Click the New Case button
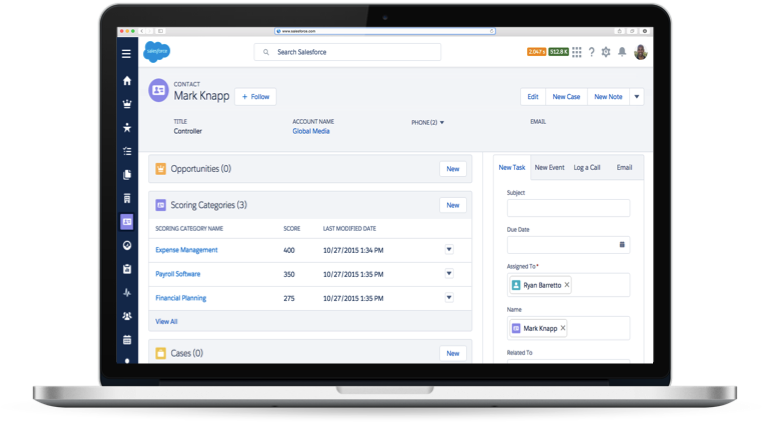The image size is (762, 422). point(566,97)
